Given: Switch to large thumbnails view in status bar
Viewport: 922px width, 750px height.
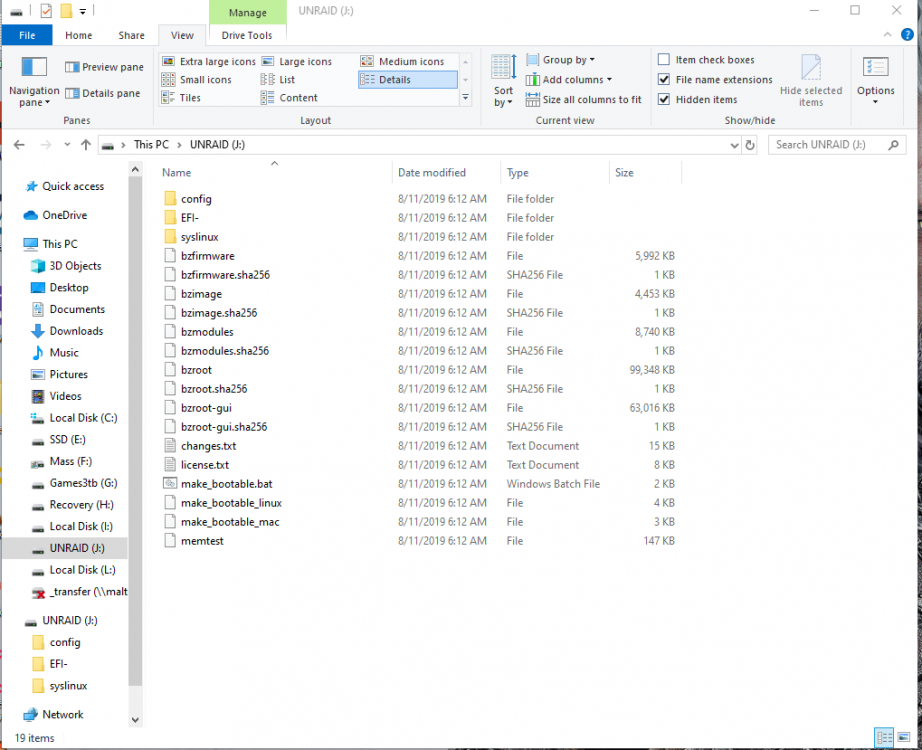Looking at the screenshot, I should [904, 737].
